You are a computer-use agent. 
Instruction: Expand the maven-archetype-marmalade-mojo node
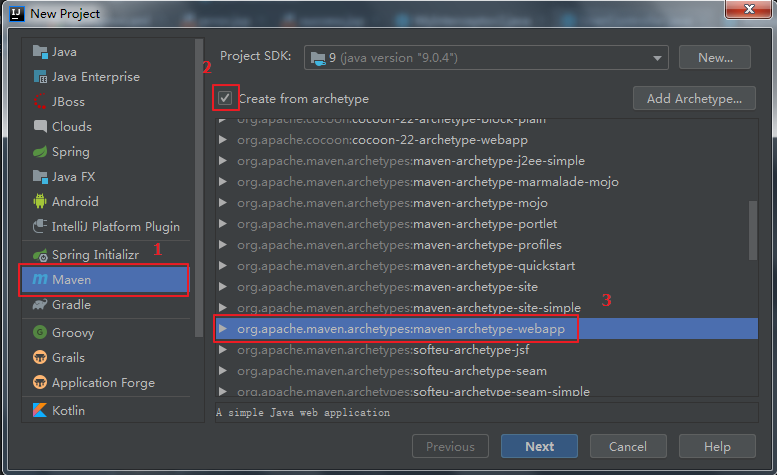[x=223, y=182]
